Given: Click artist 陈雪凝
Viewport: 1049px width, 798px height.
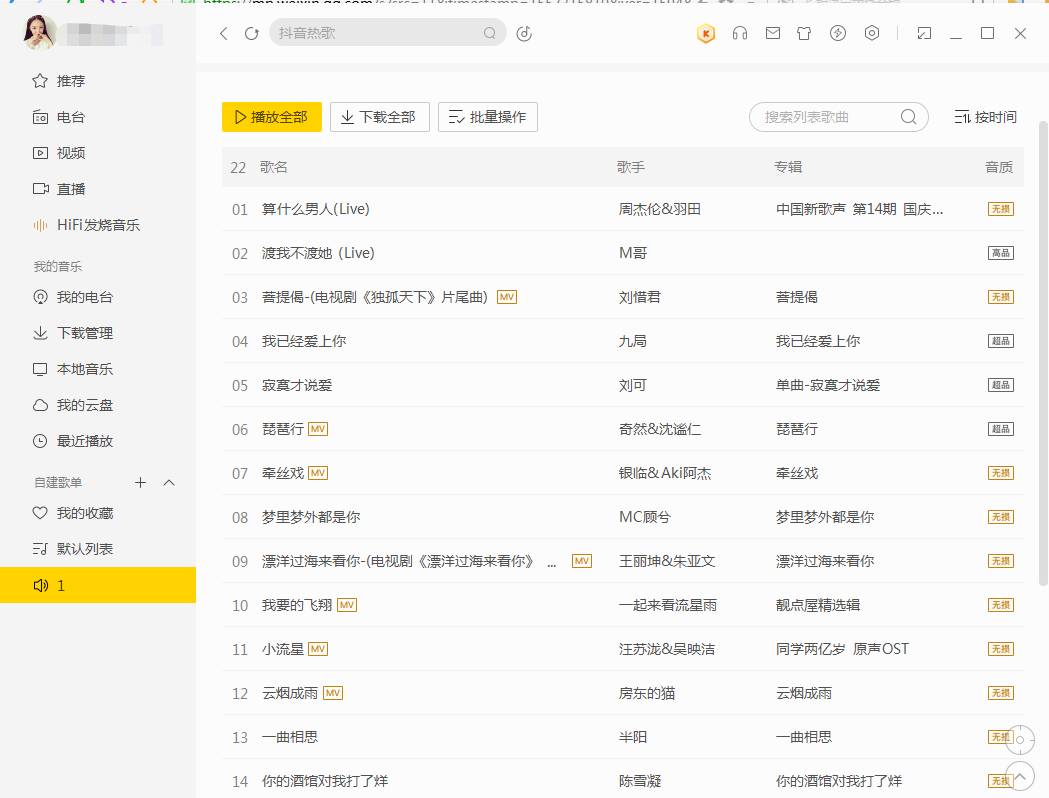Looking at the screenshot, I should point(640,781).
